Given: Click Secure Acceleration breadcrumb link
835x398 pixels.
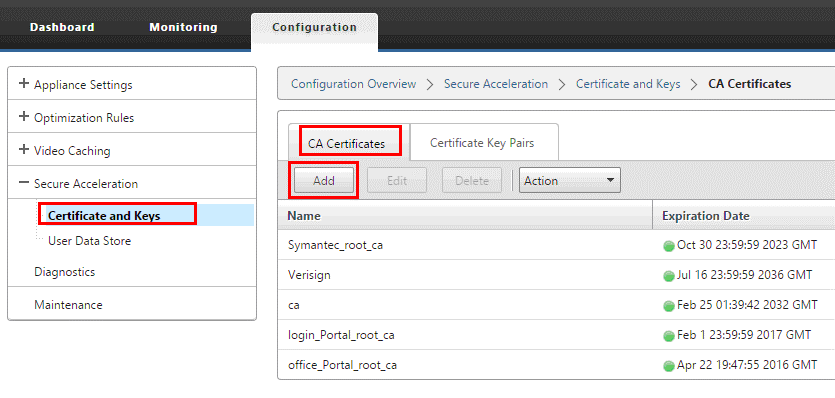Looking at the screenshot, I should click(x=496, y=84).
